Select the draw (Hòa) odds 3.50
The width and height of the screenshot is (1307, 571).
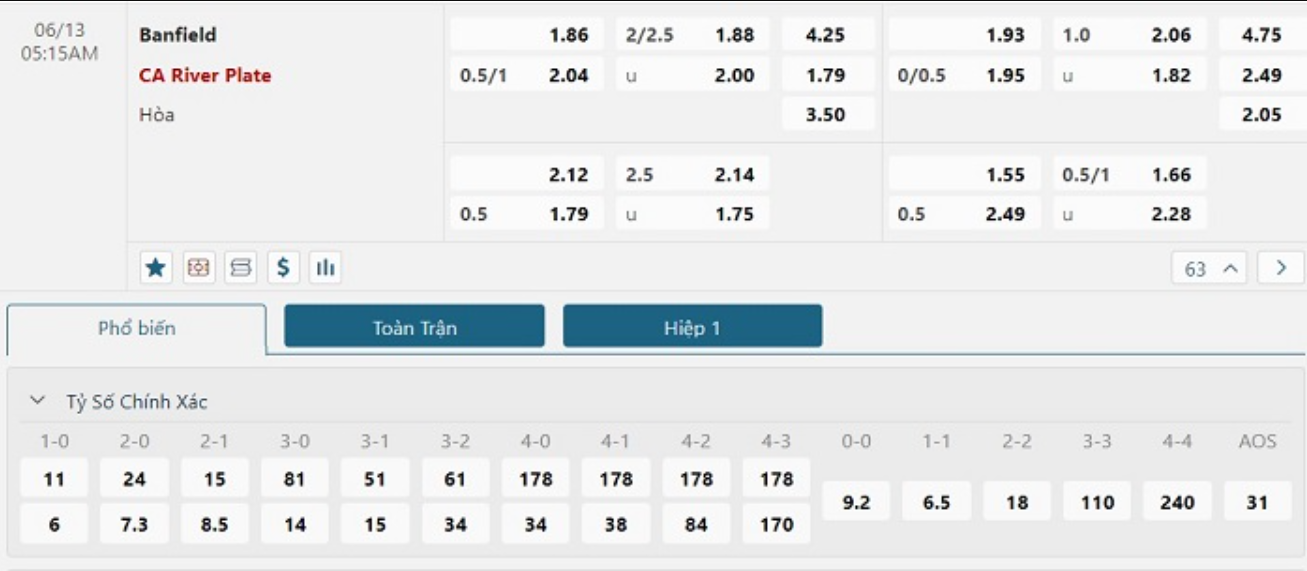point(826,114)
